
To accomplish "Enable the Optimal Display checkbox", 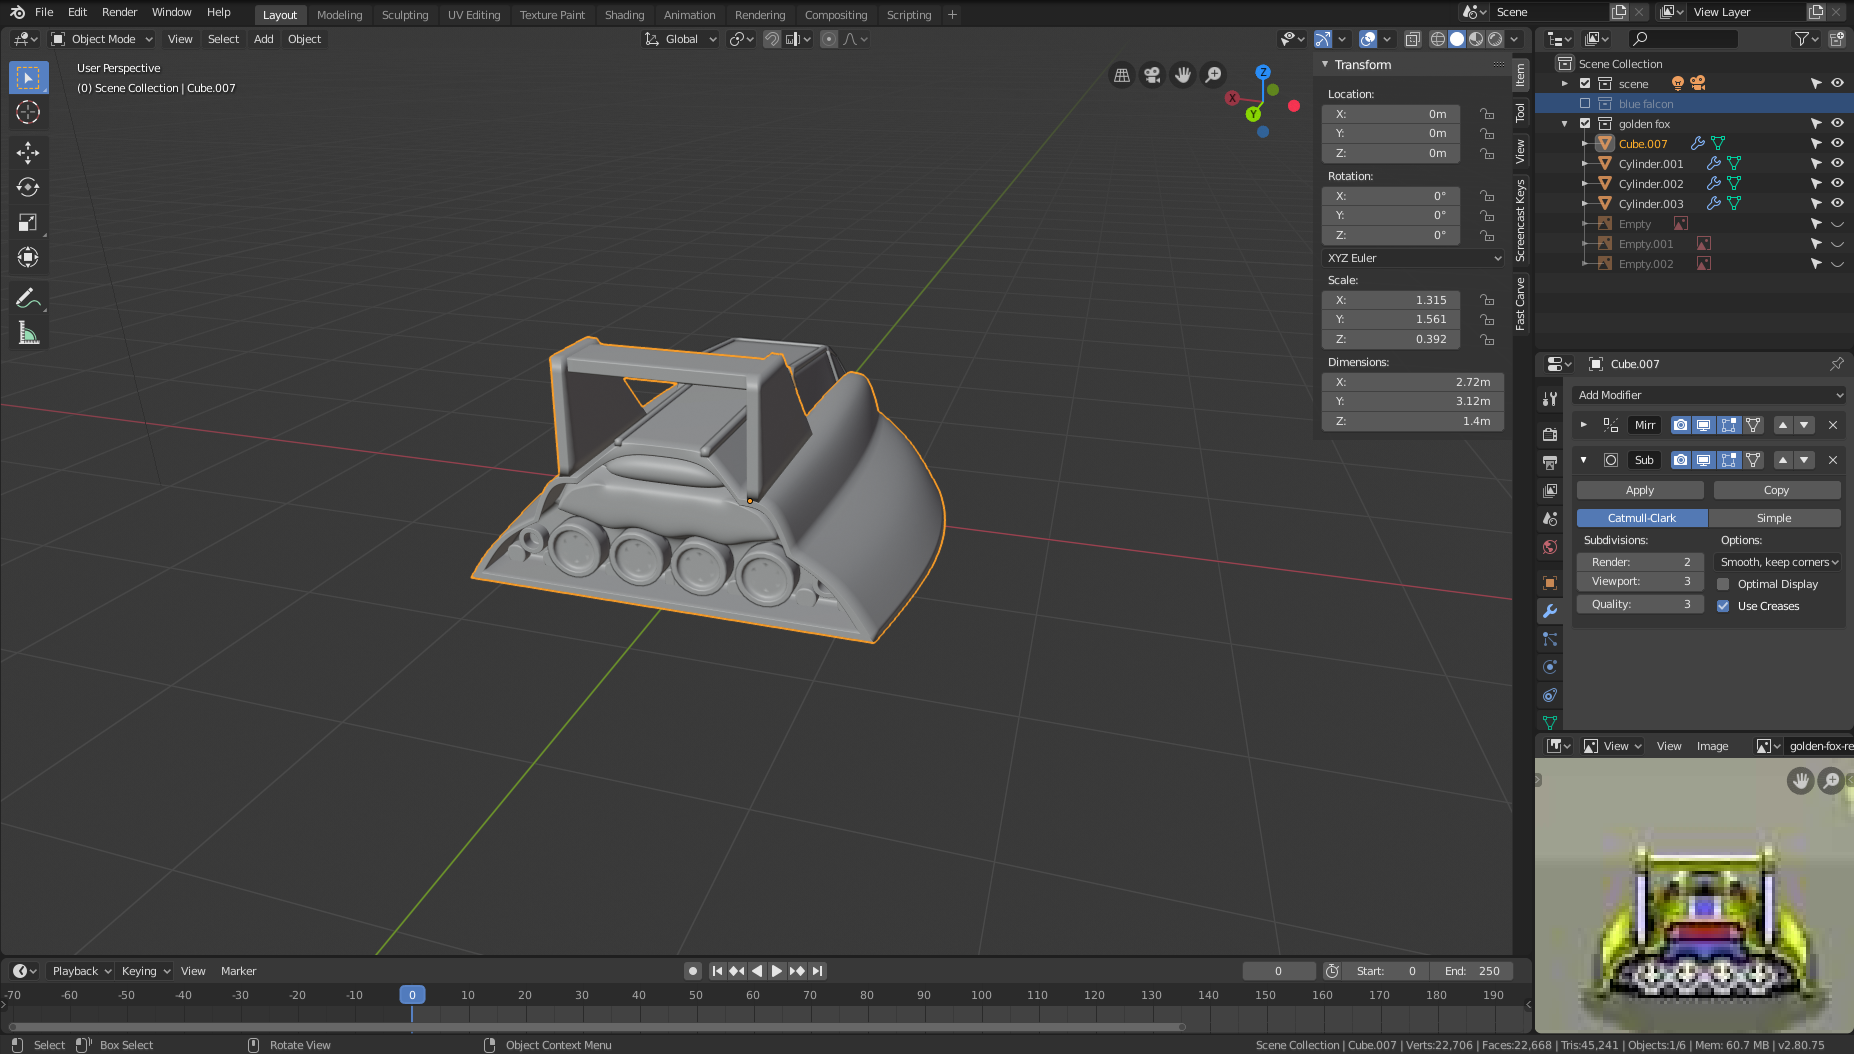I will tap(1723, 584).
